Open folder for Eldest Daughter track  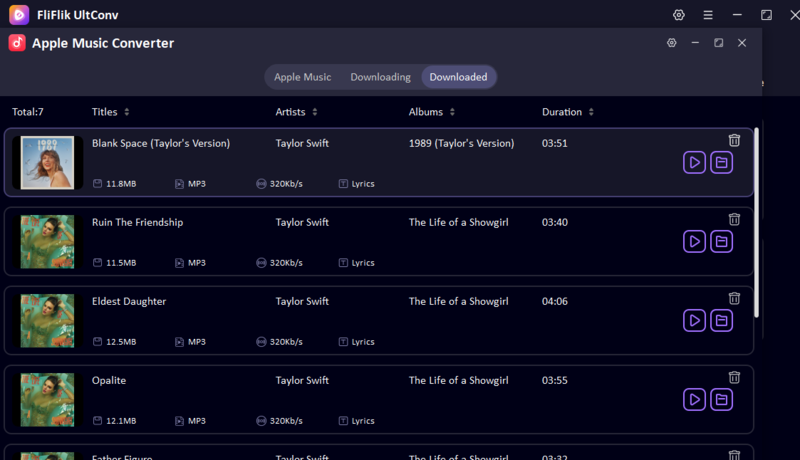pos(721,320)
